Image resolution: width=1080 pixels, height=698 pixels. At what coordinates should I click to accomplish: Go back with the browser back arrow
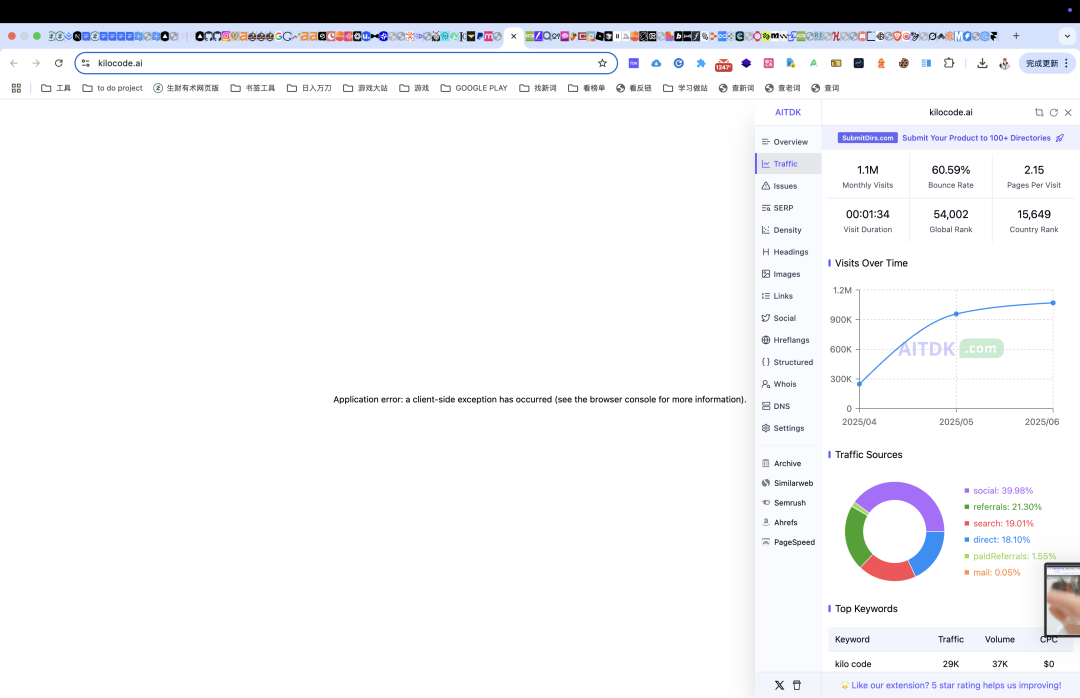pyautogui.click(x=14, y=63)
